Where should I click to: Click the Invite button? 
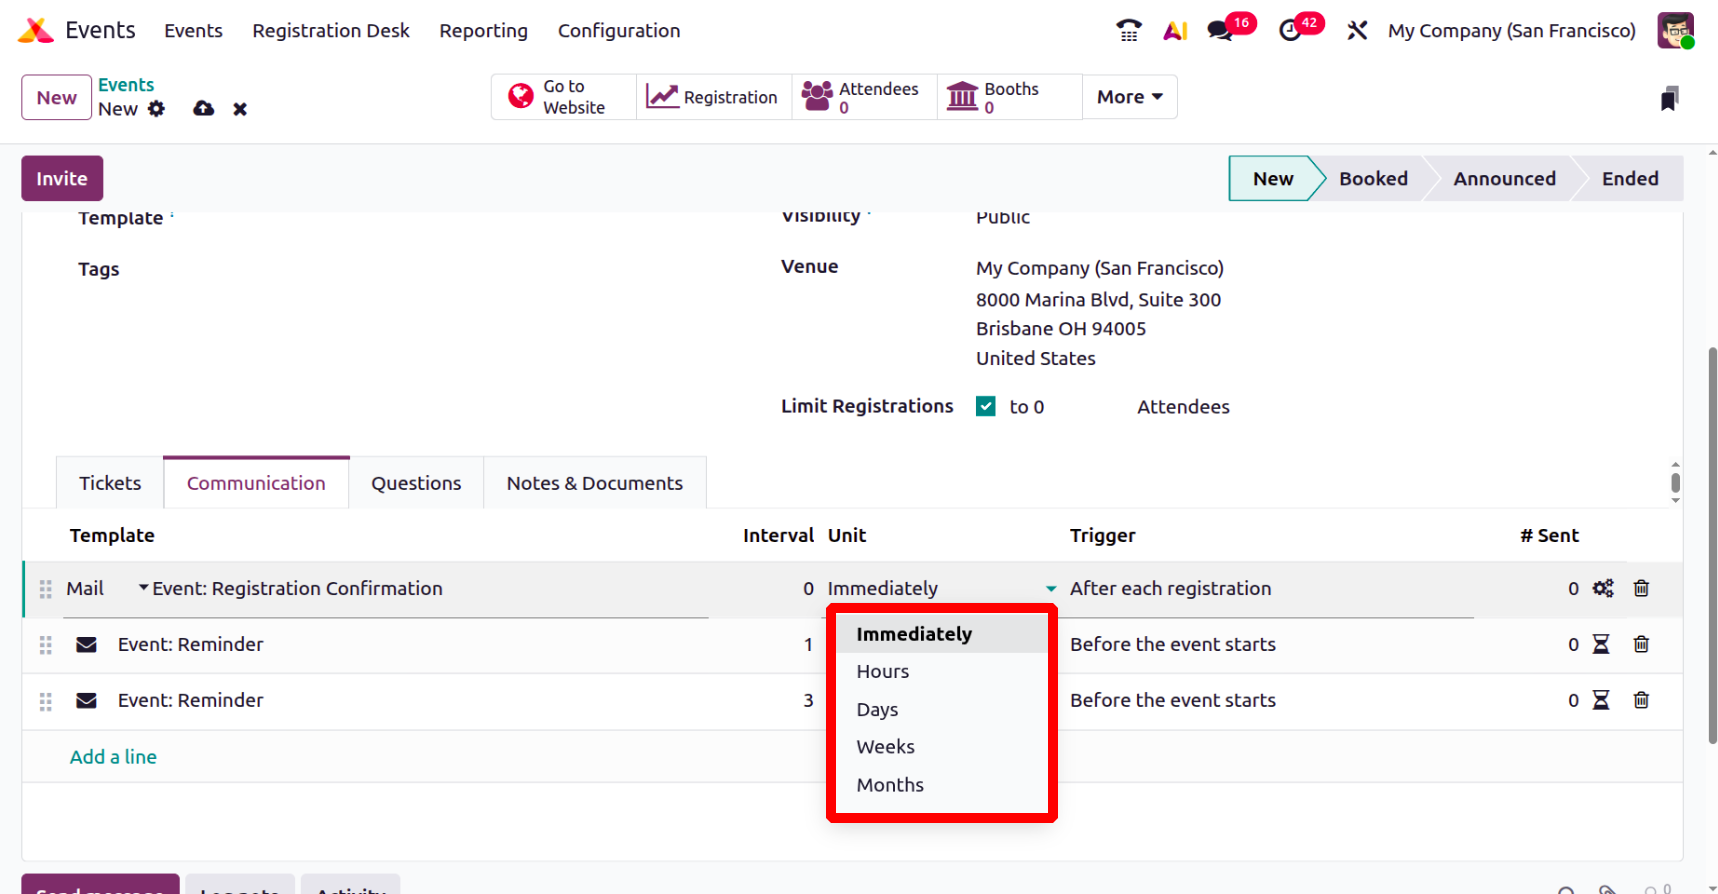pos(62,179)
